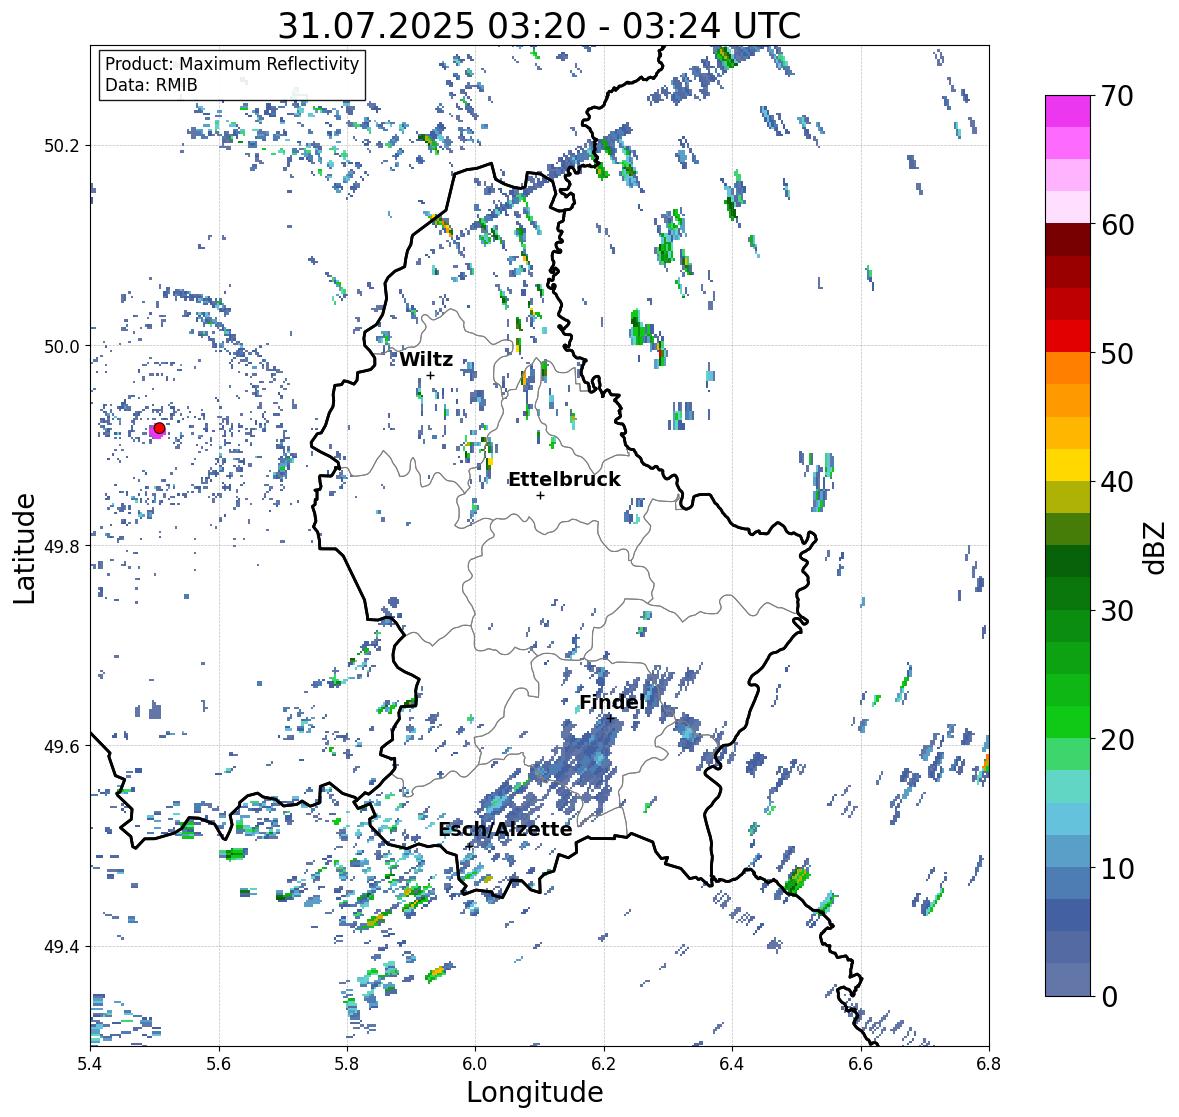Viewport: 1179px width, 1117px height.
Task: Click the 70 tick on the colorbar
Action: click(x=1117, y=96)
